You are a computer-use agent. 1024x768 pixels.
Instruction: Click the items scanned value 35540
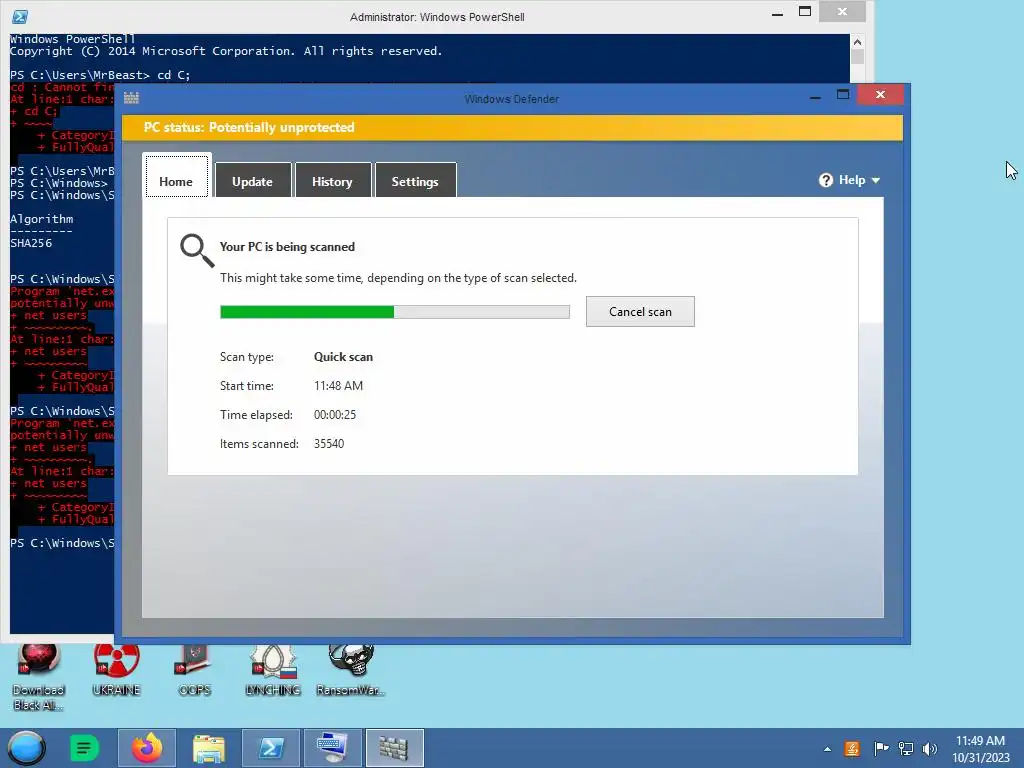tap(329, 443)
